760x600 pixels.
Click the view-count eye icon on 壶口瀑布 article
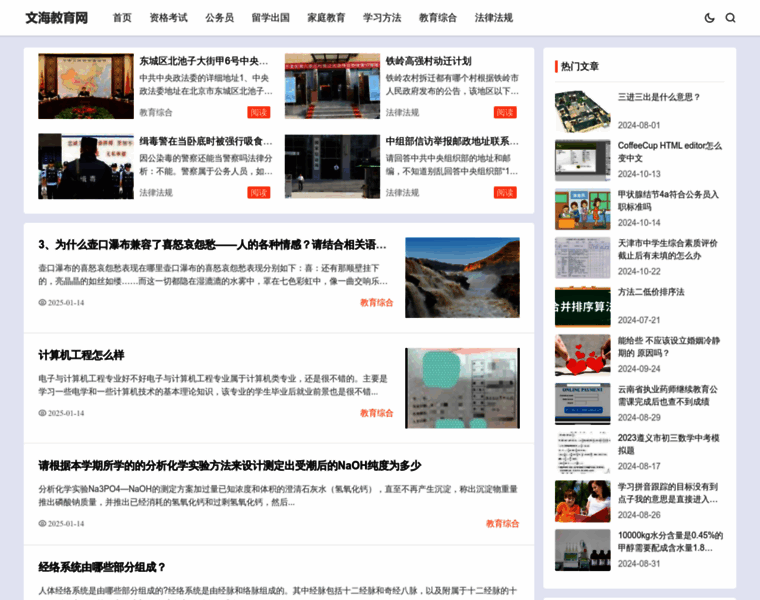42,302
